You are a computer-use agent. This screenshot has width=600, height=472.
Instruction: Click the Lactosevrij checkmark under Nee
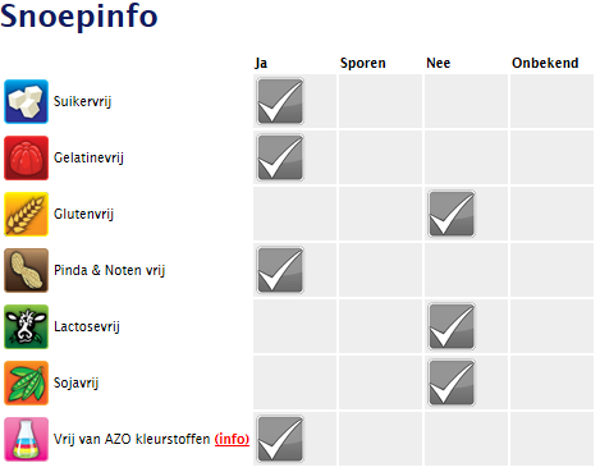[x=452, y=325]
